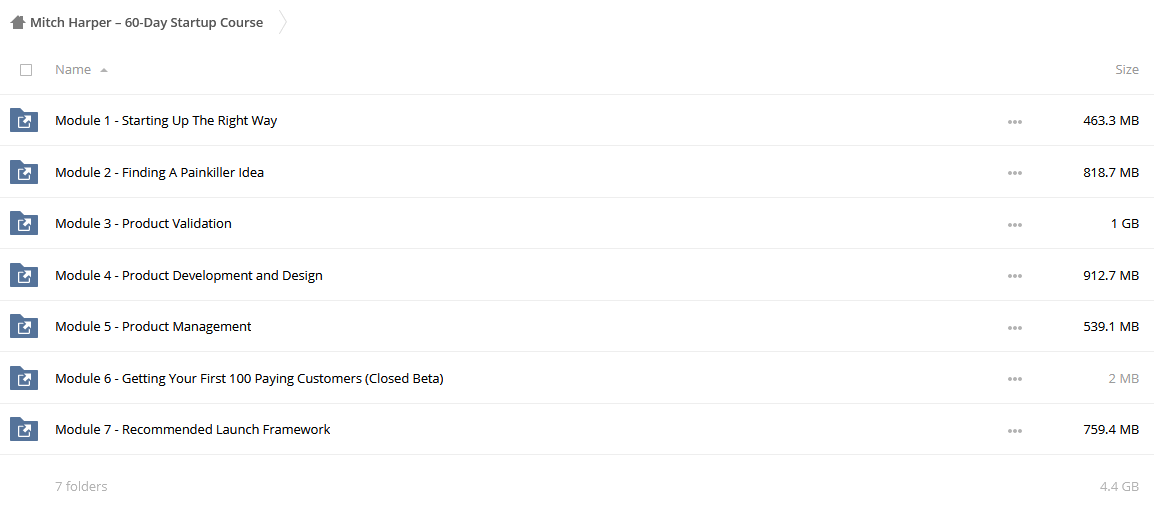Open Module 6 shared folder icon
This screenshot has height=509, width=1154.
tap(24, 378)
